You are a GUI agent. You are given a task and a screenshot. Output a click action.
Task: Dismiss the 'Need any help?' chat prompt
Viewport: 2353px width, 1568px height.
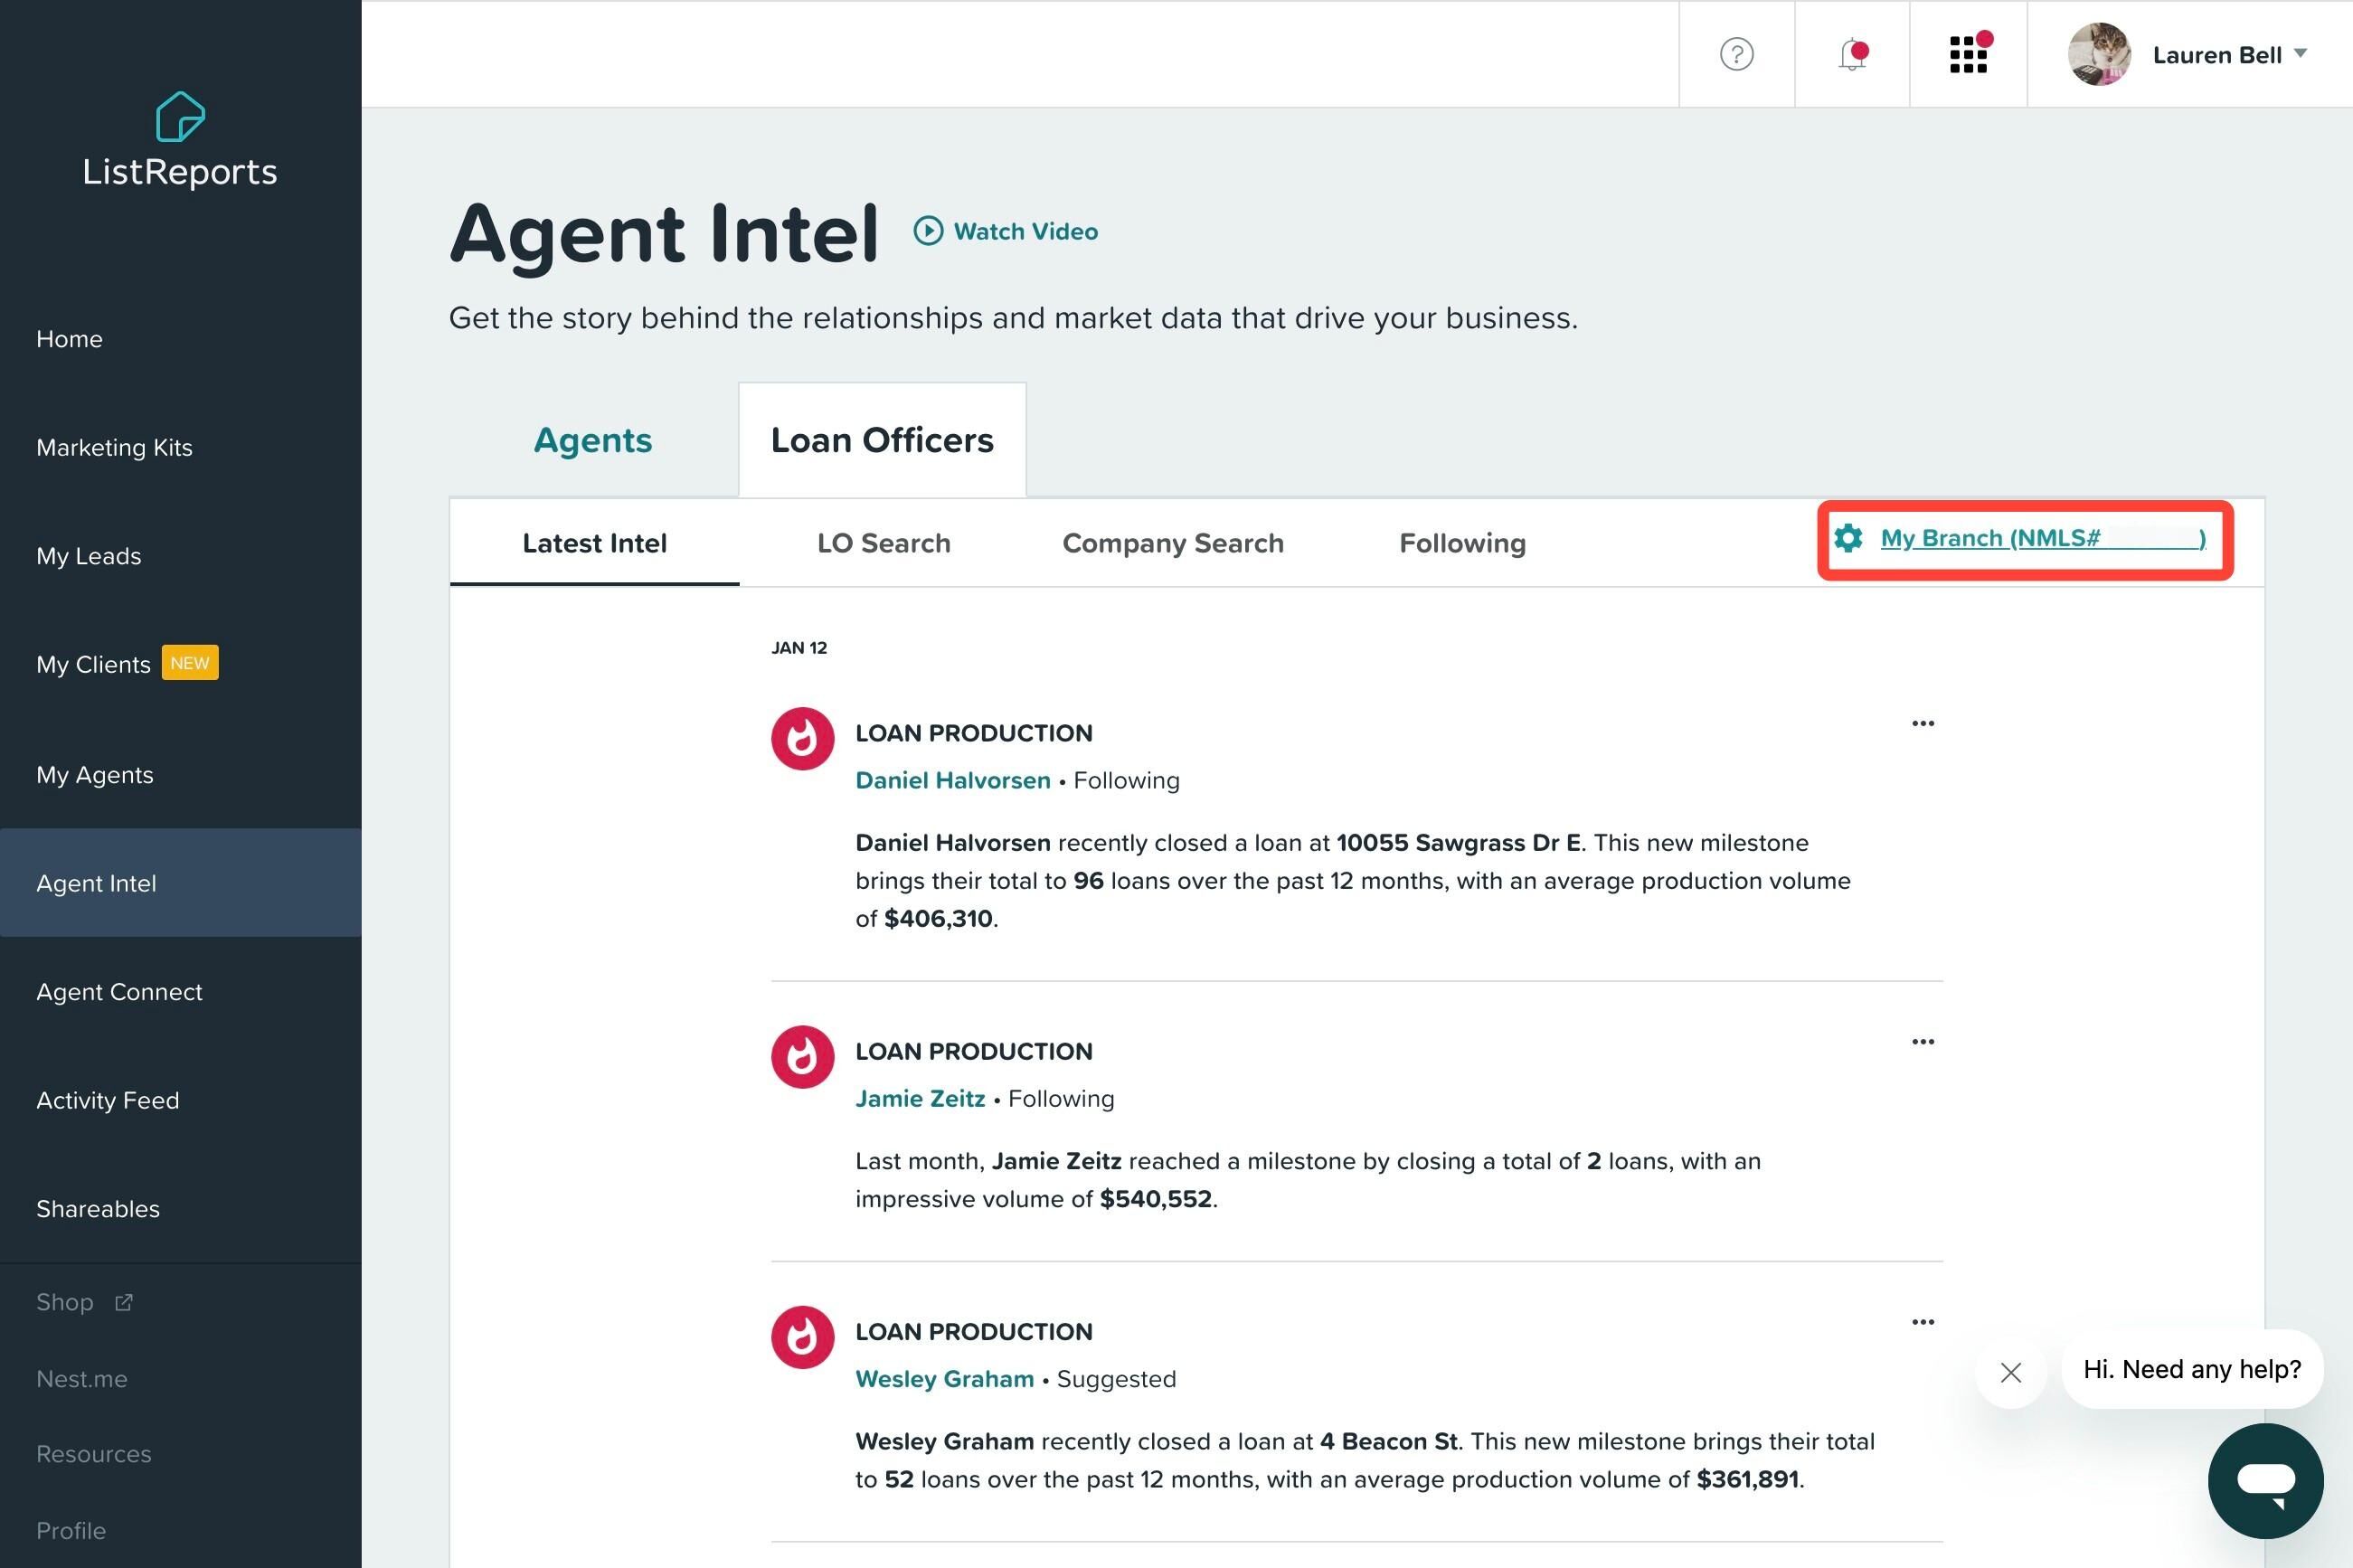point(2011,1372)
